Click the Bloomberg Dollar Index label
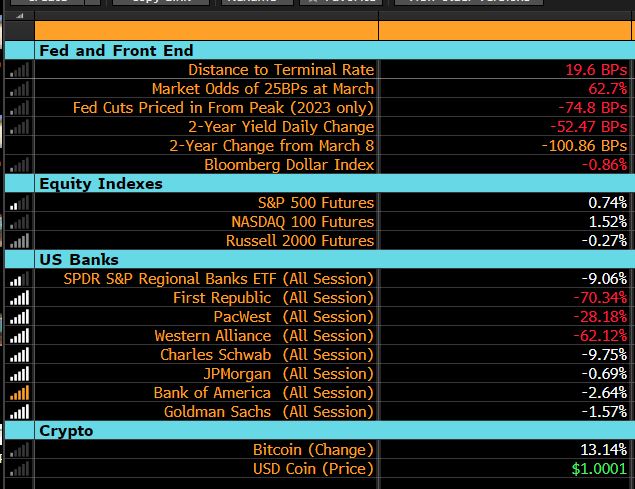Image resolution: width=635 pixels, height=489 pixels. [x=289, y=165]
